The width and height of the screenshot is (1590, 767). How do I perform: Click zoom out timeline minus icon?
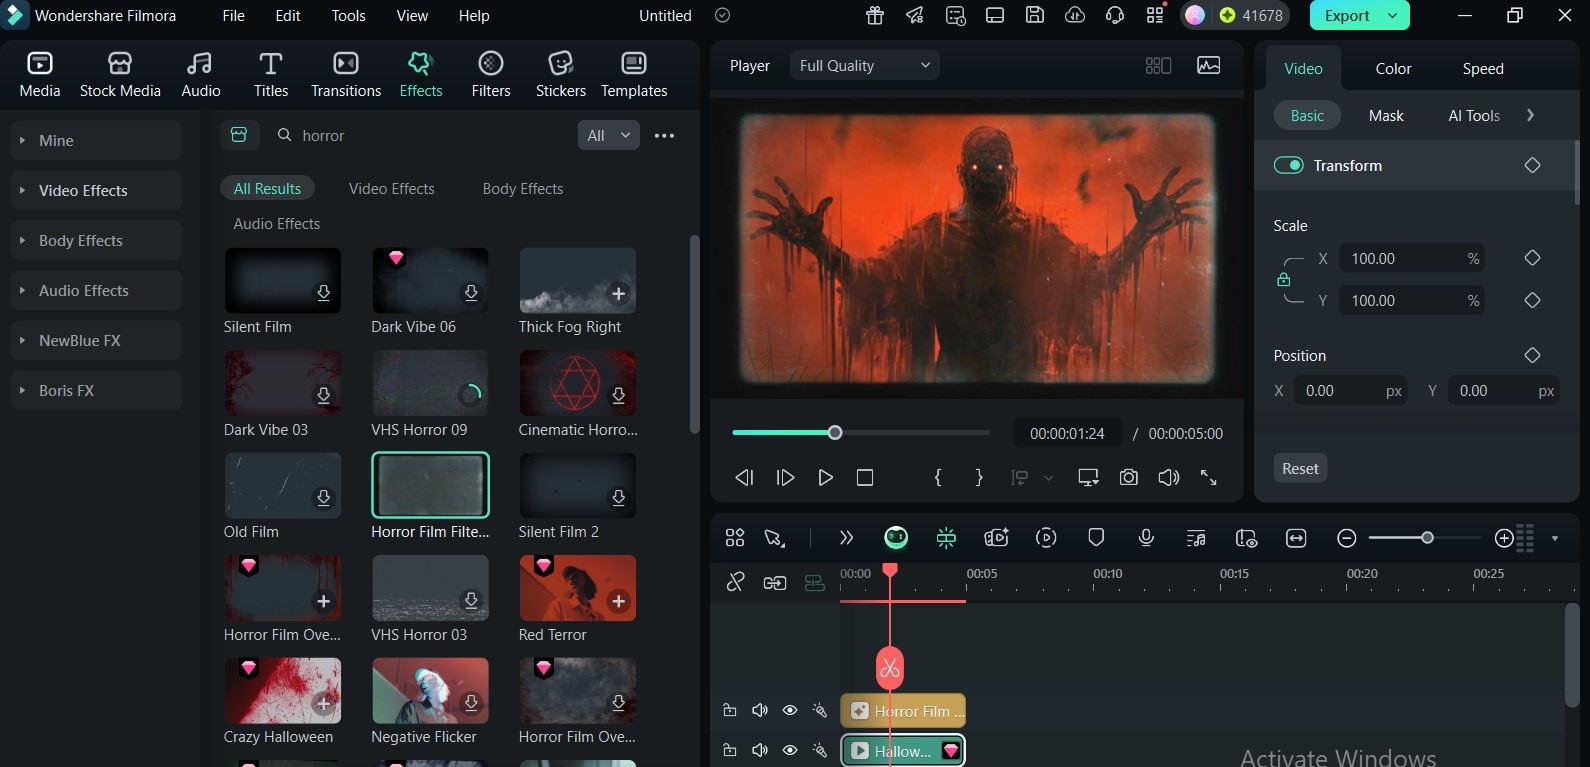tap(1347, 539)
